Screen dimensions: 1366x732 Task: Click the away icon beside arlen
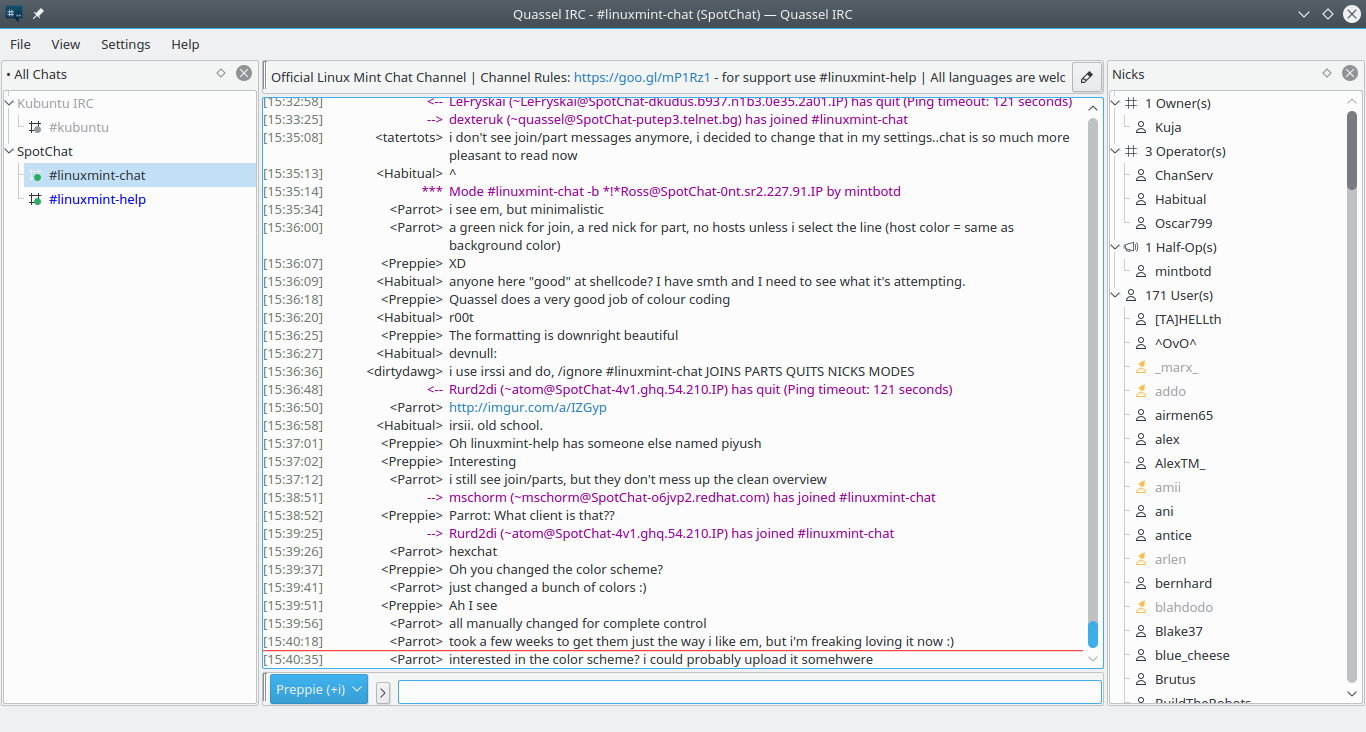point(1141,559)
